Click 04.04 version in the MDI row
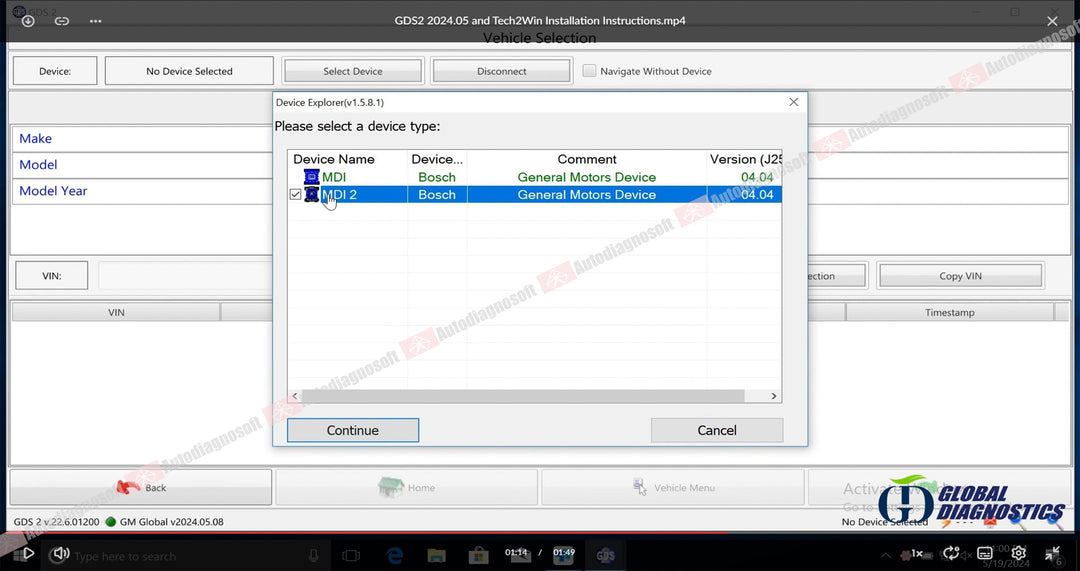Viewport: 1080px width, 571px height. point(757,177)
